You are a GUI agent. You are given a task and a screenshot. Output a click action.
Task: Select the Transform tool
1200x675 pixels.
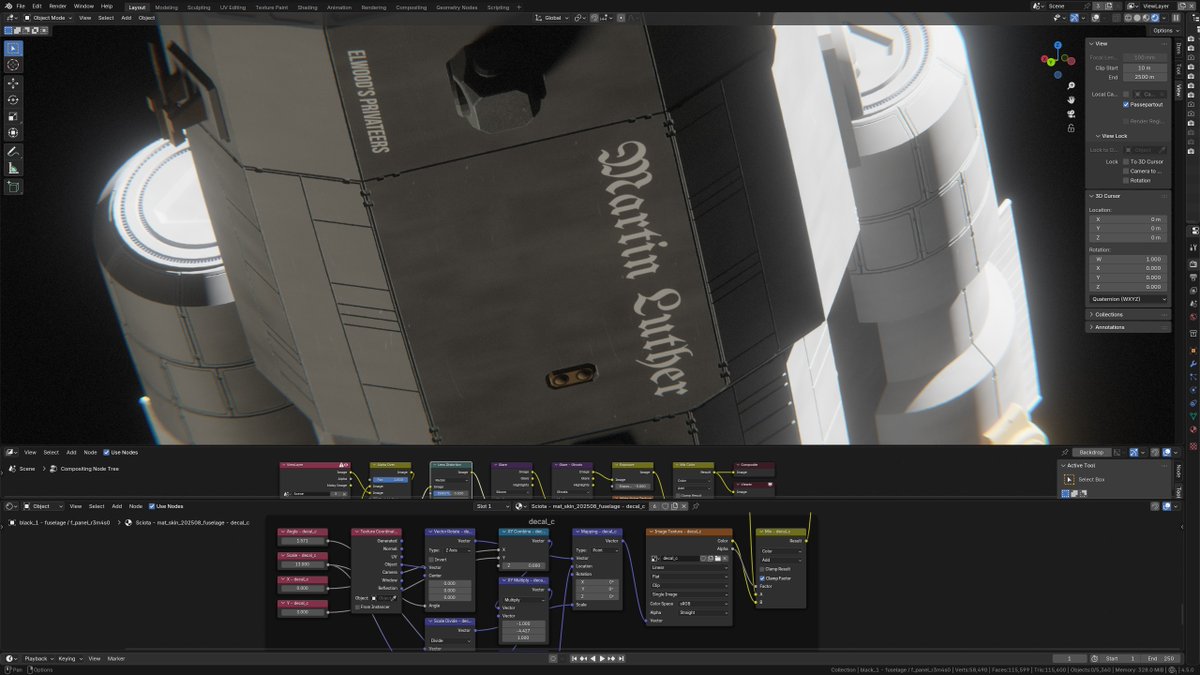click(13, 132)
